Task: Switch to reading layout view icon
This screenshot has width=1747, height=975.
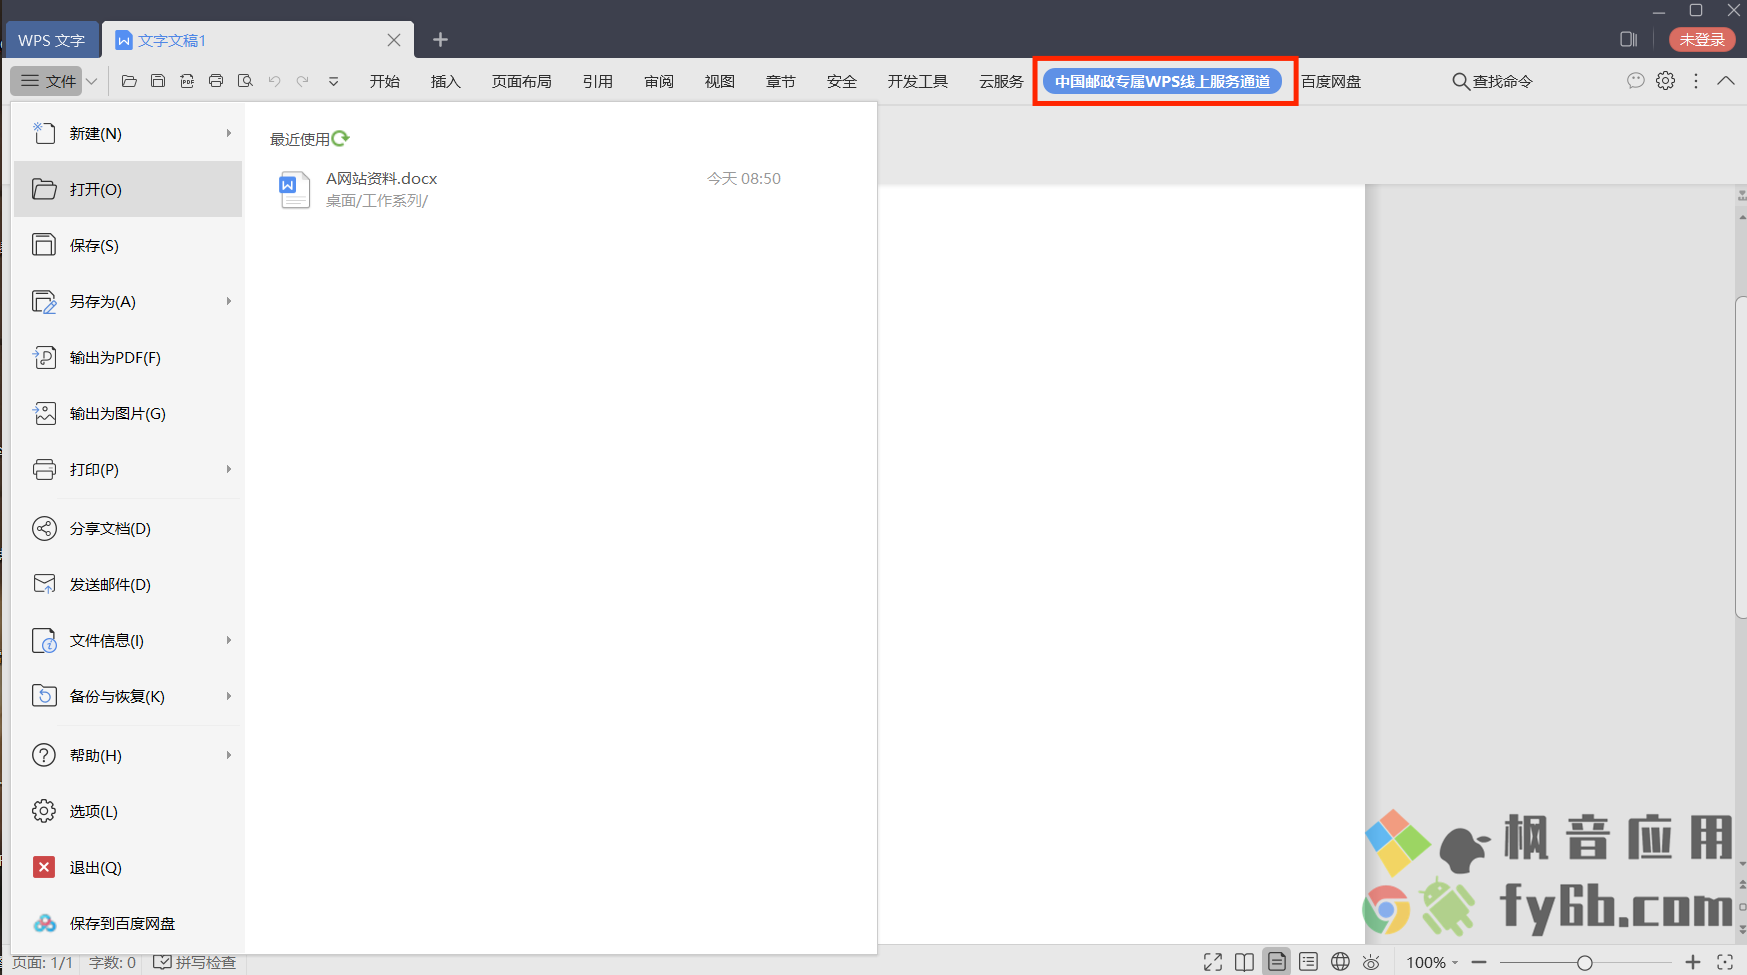Action: point(1244,962)
